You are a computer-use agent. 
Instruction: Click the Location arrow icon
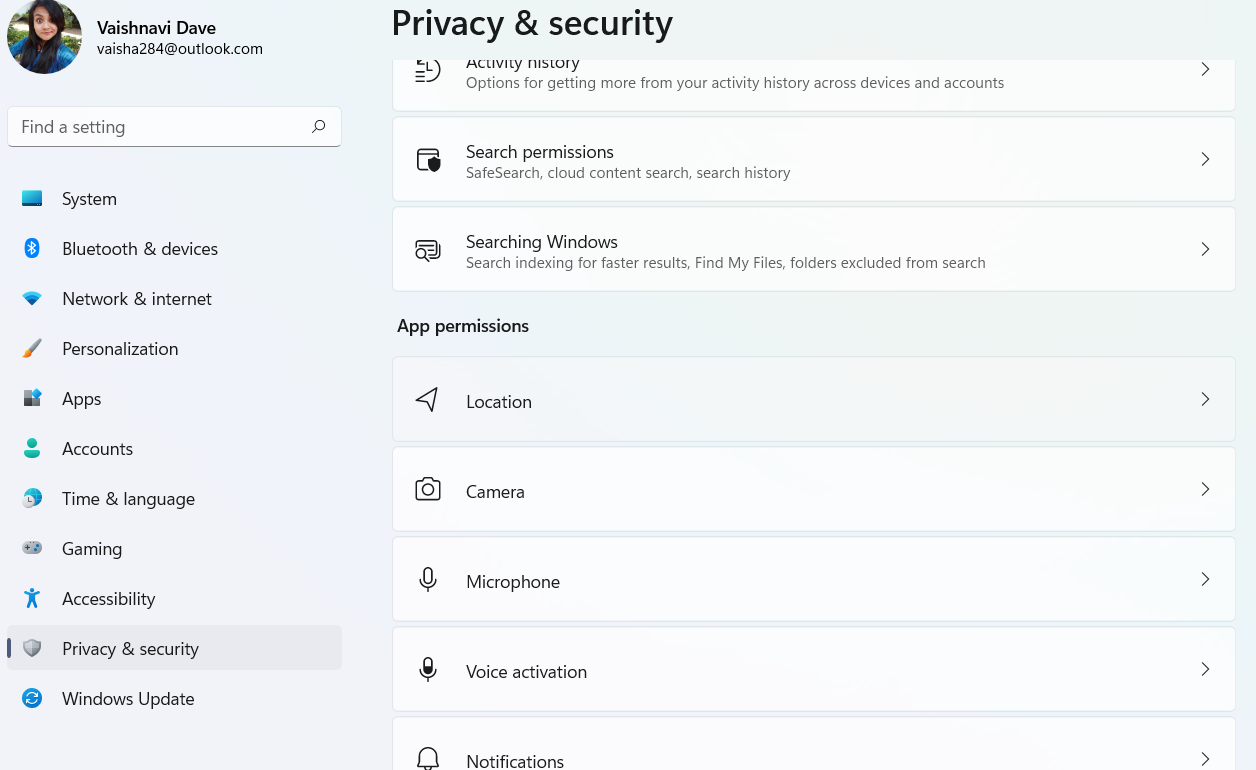pyautogui.click(x=427, y=399)
